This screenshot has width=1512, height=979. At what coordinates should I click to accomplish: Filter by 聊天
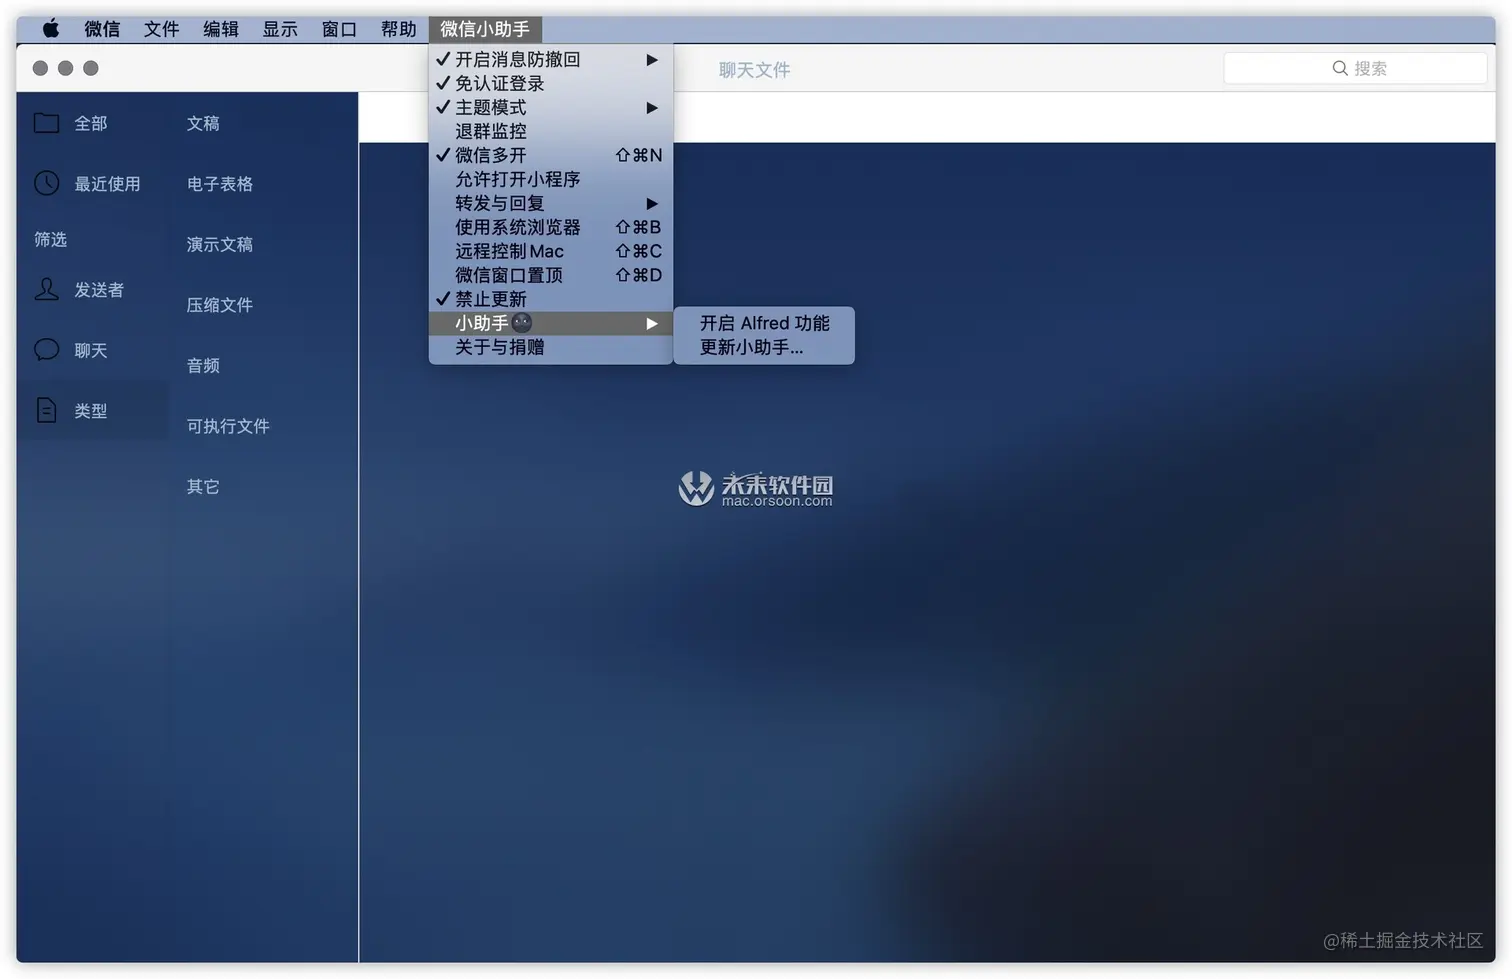pos(93,350)
